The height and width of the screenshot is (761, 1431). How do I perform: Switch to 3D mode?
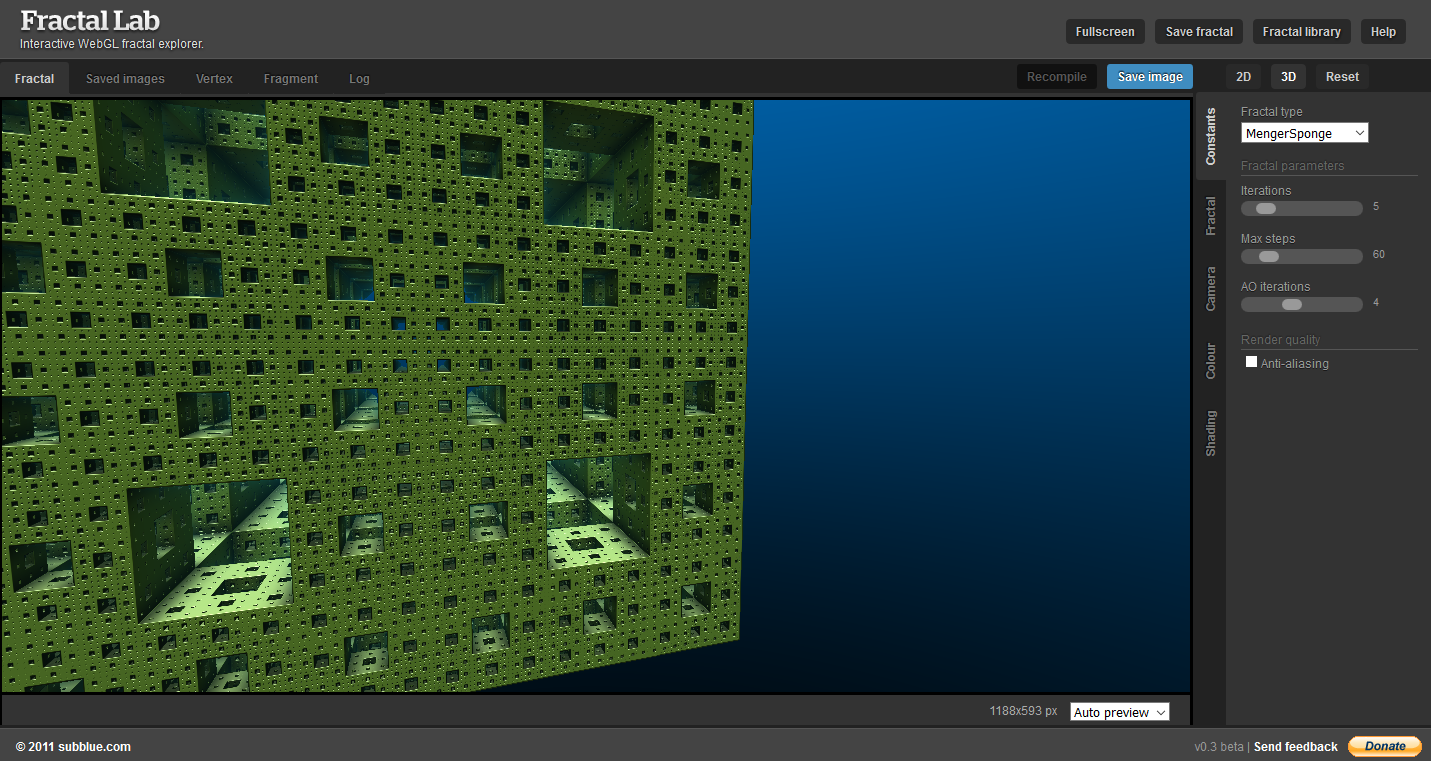1289,77
